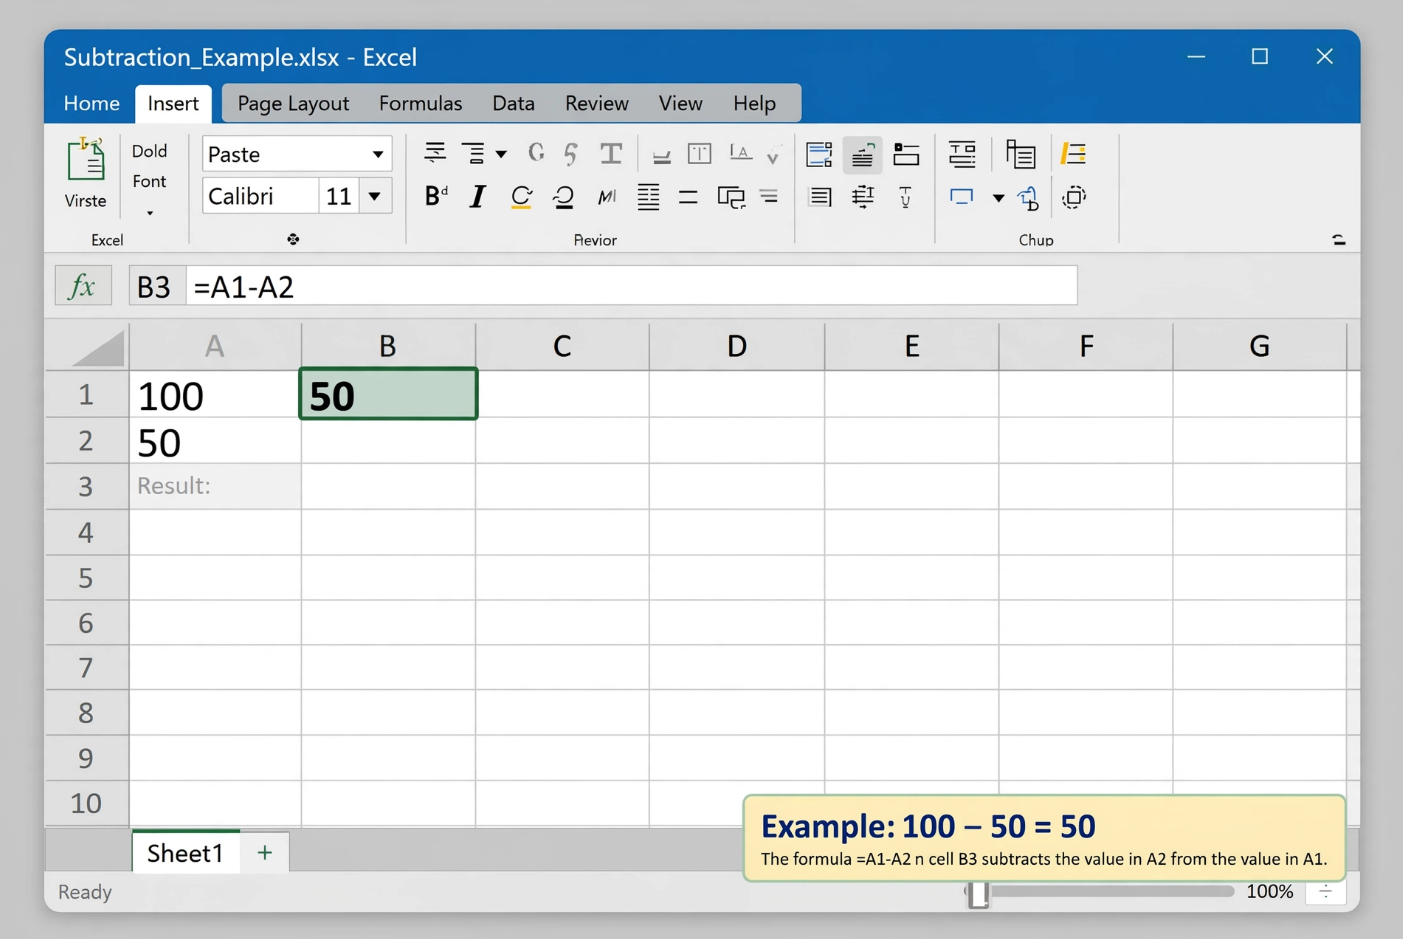Click the T with down arrow icon
The width and height of the screenshot is (1403, 939).
tap(905, 197)
